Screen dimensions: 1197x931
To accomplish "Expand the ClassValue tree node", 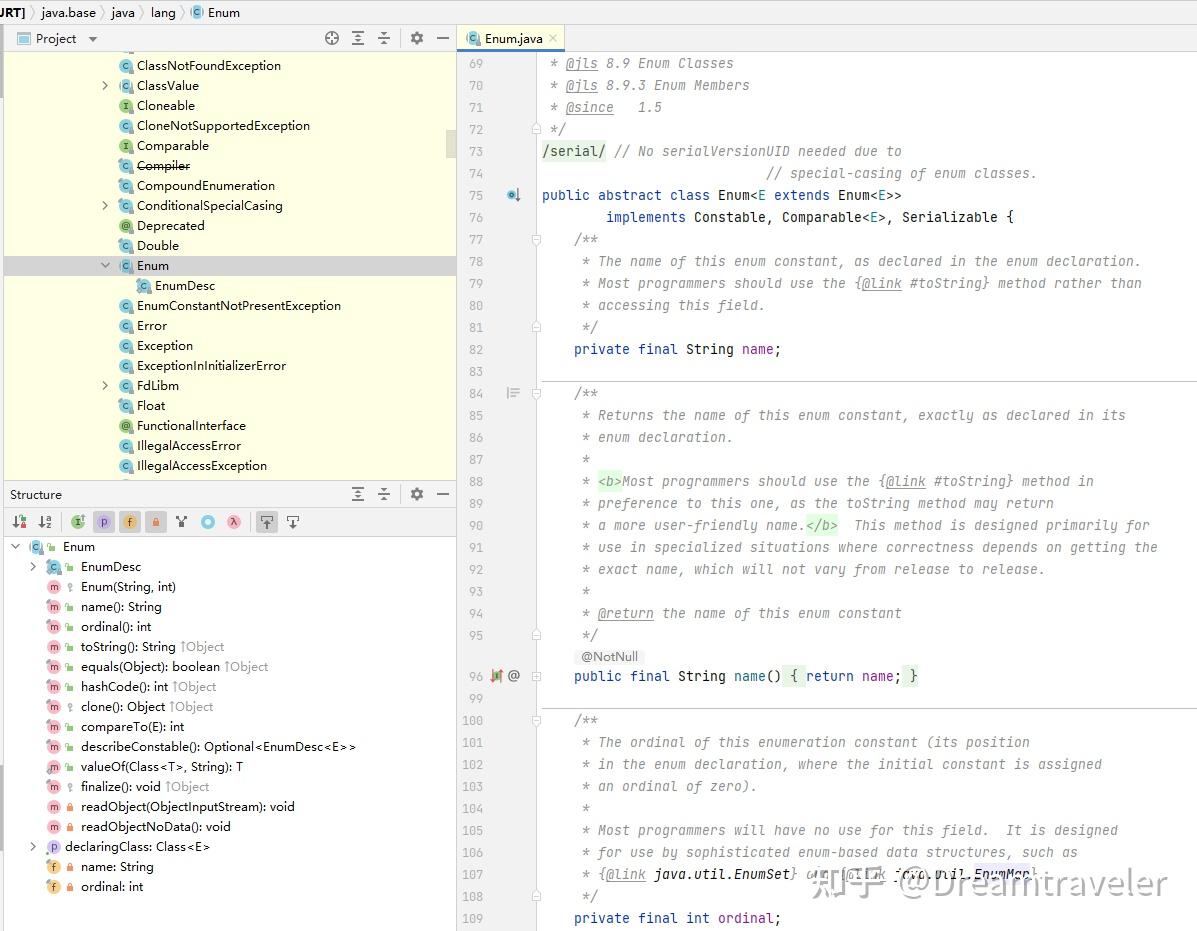I will tap(105, 86).
